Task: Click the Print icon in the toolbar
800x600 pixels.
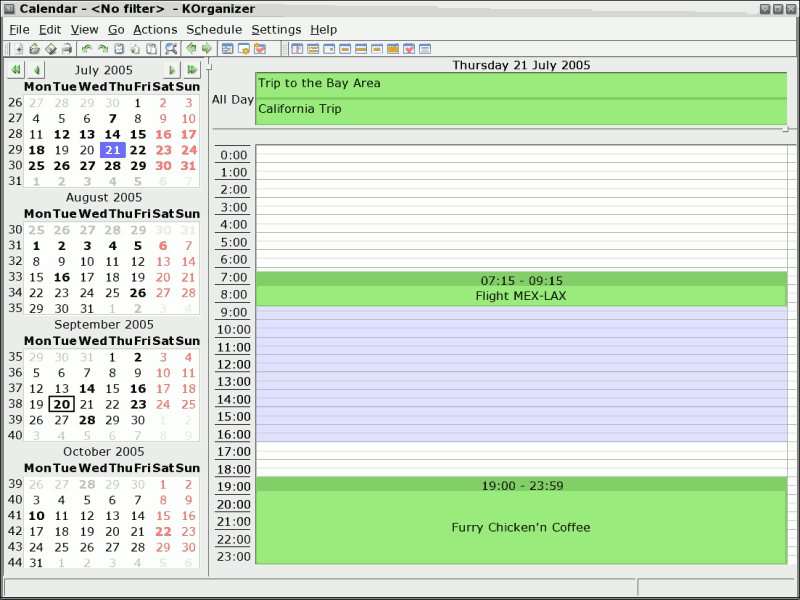Action: (x=67, y=48)
